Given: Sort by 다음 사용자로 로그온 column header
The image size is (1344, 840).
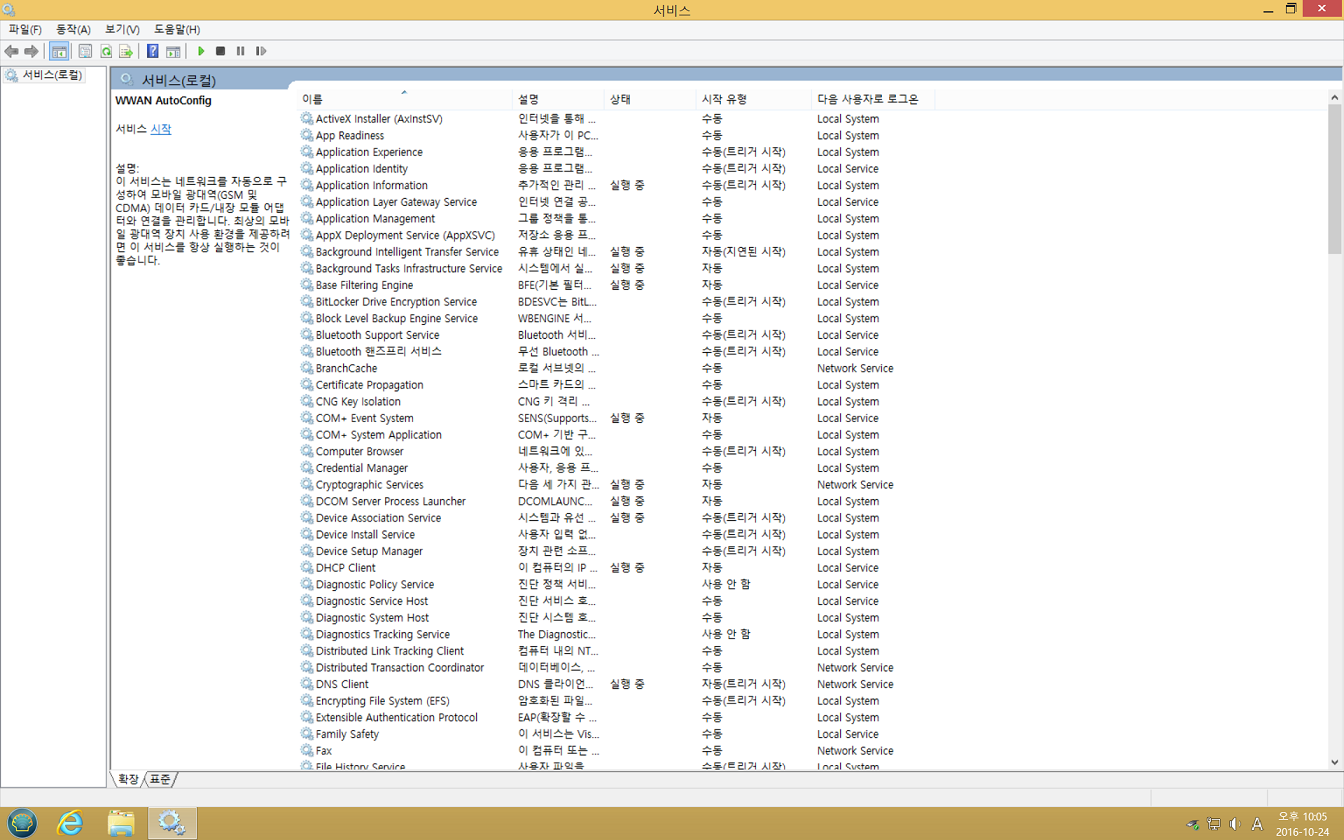Looking at the screenshot, I should click(873, 99).
